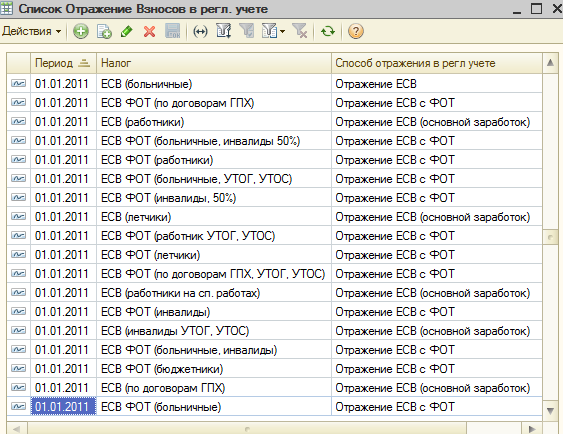Click the filter by current value icon
Image resolution: width=563 pixels, height=434 pixels.
tap(247, 31)
